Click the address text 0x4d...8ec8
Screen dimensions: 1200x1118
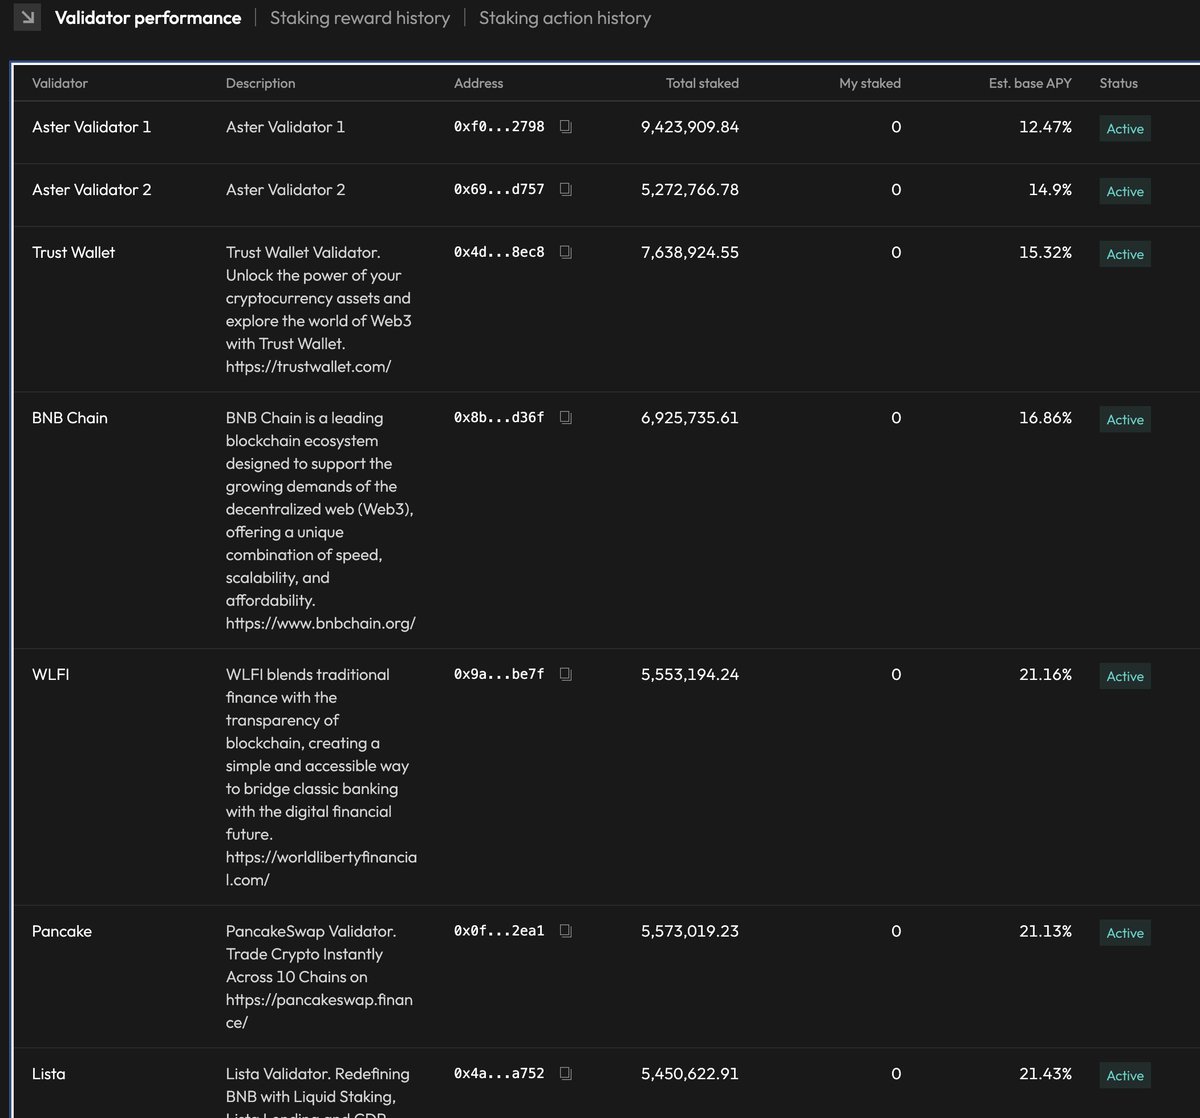[x=499, y=252]
